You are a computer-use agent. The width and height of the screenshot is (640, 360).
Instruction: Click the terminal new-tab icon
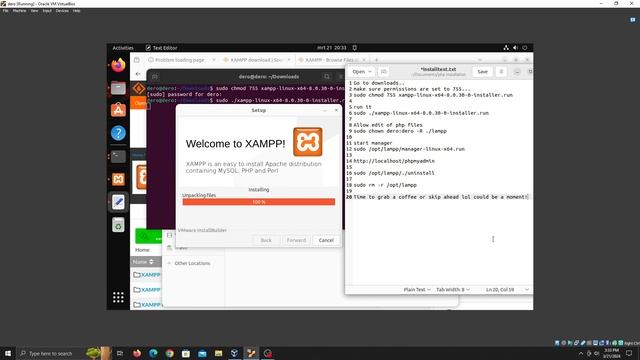[x=155, y=77]
